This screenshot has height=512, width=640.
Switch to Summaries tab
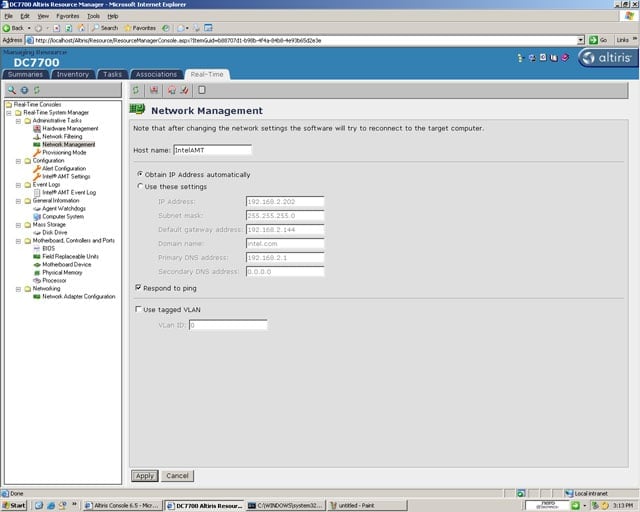(x=25, y=74)
